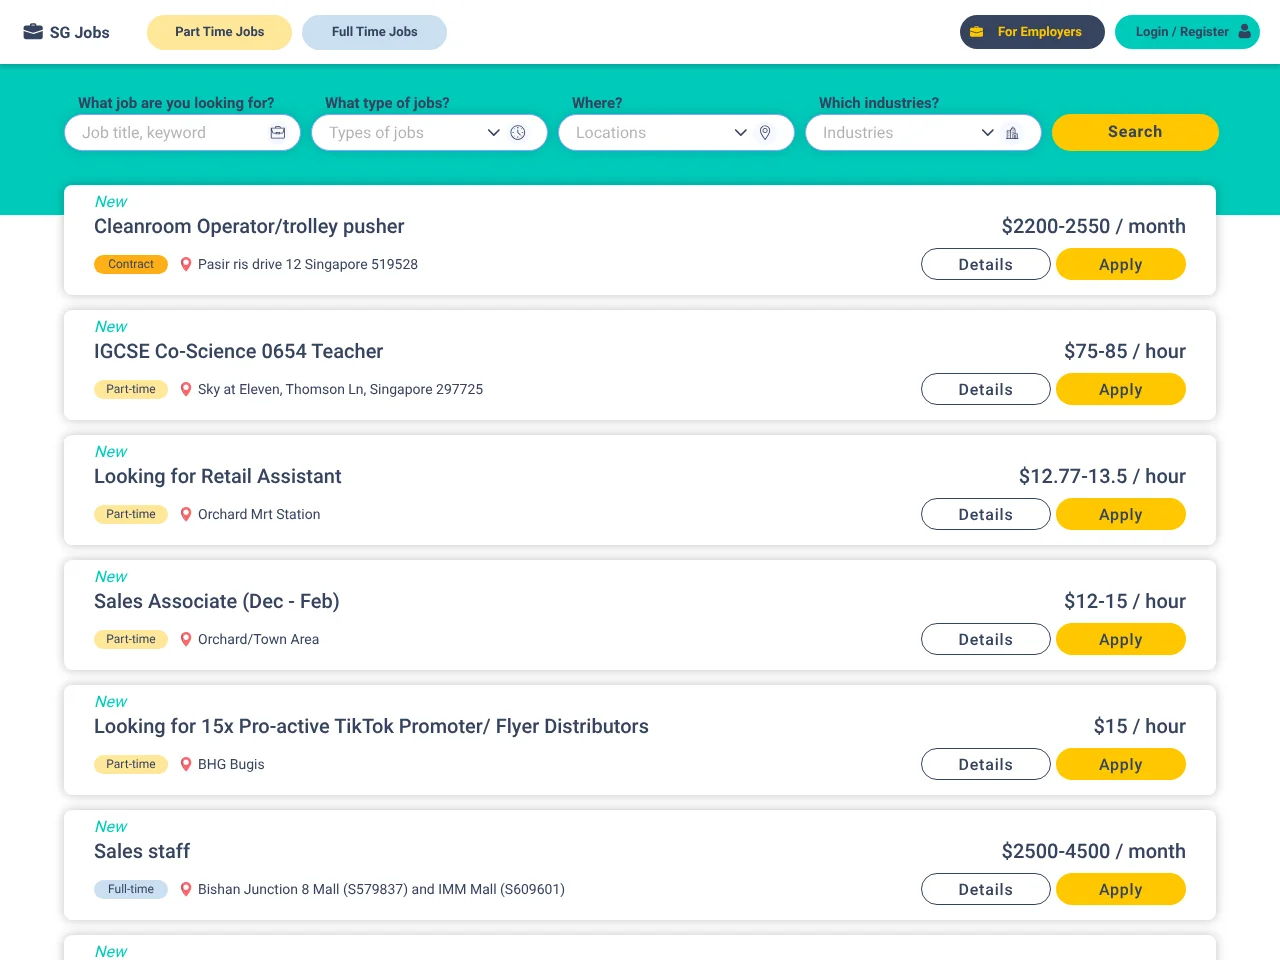Viewport: 1280px width, 960px height.
Task: Click the briefcase icon in keyword field
Action: click(278, 132)
